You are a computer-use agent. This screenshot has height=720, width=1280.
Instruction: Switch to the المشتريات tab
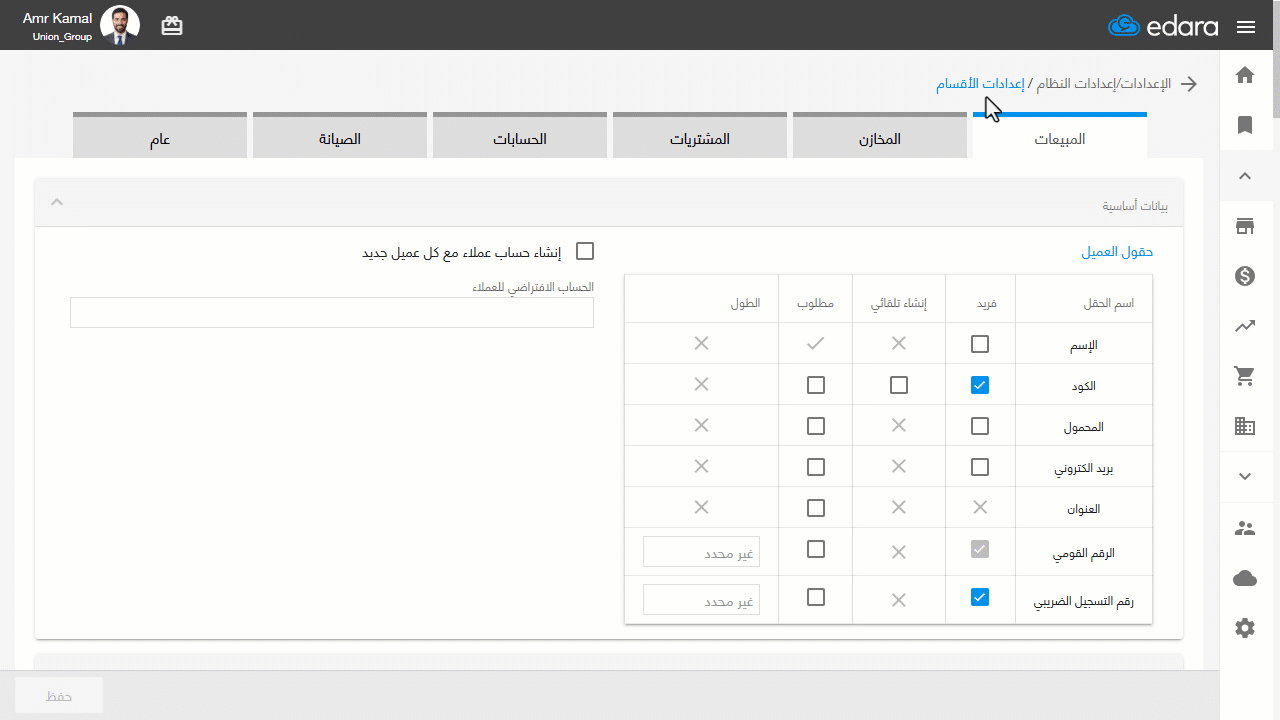click(700, 136)
